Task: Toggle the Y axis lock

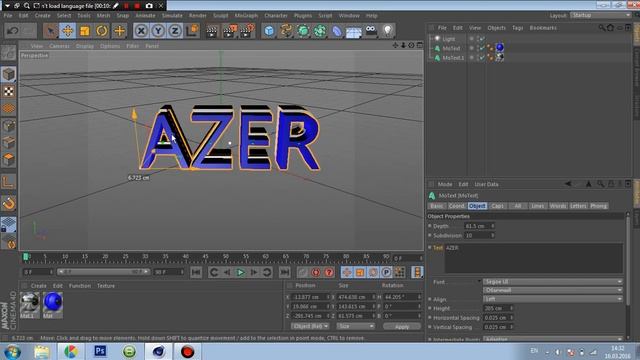Action: coord(158,31)
